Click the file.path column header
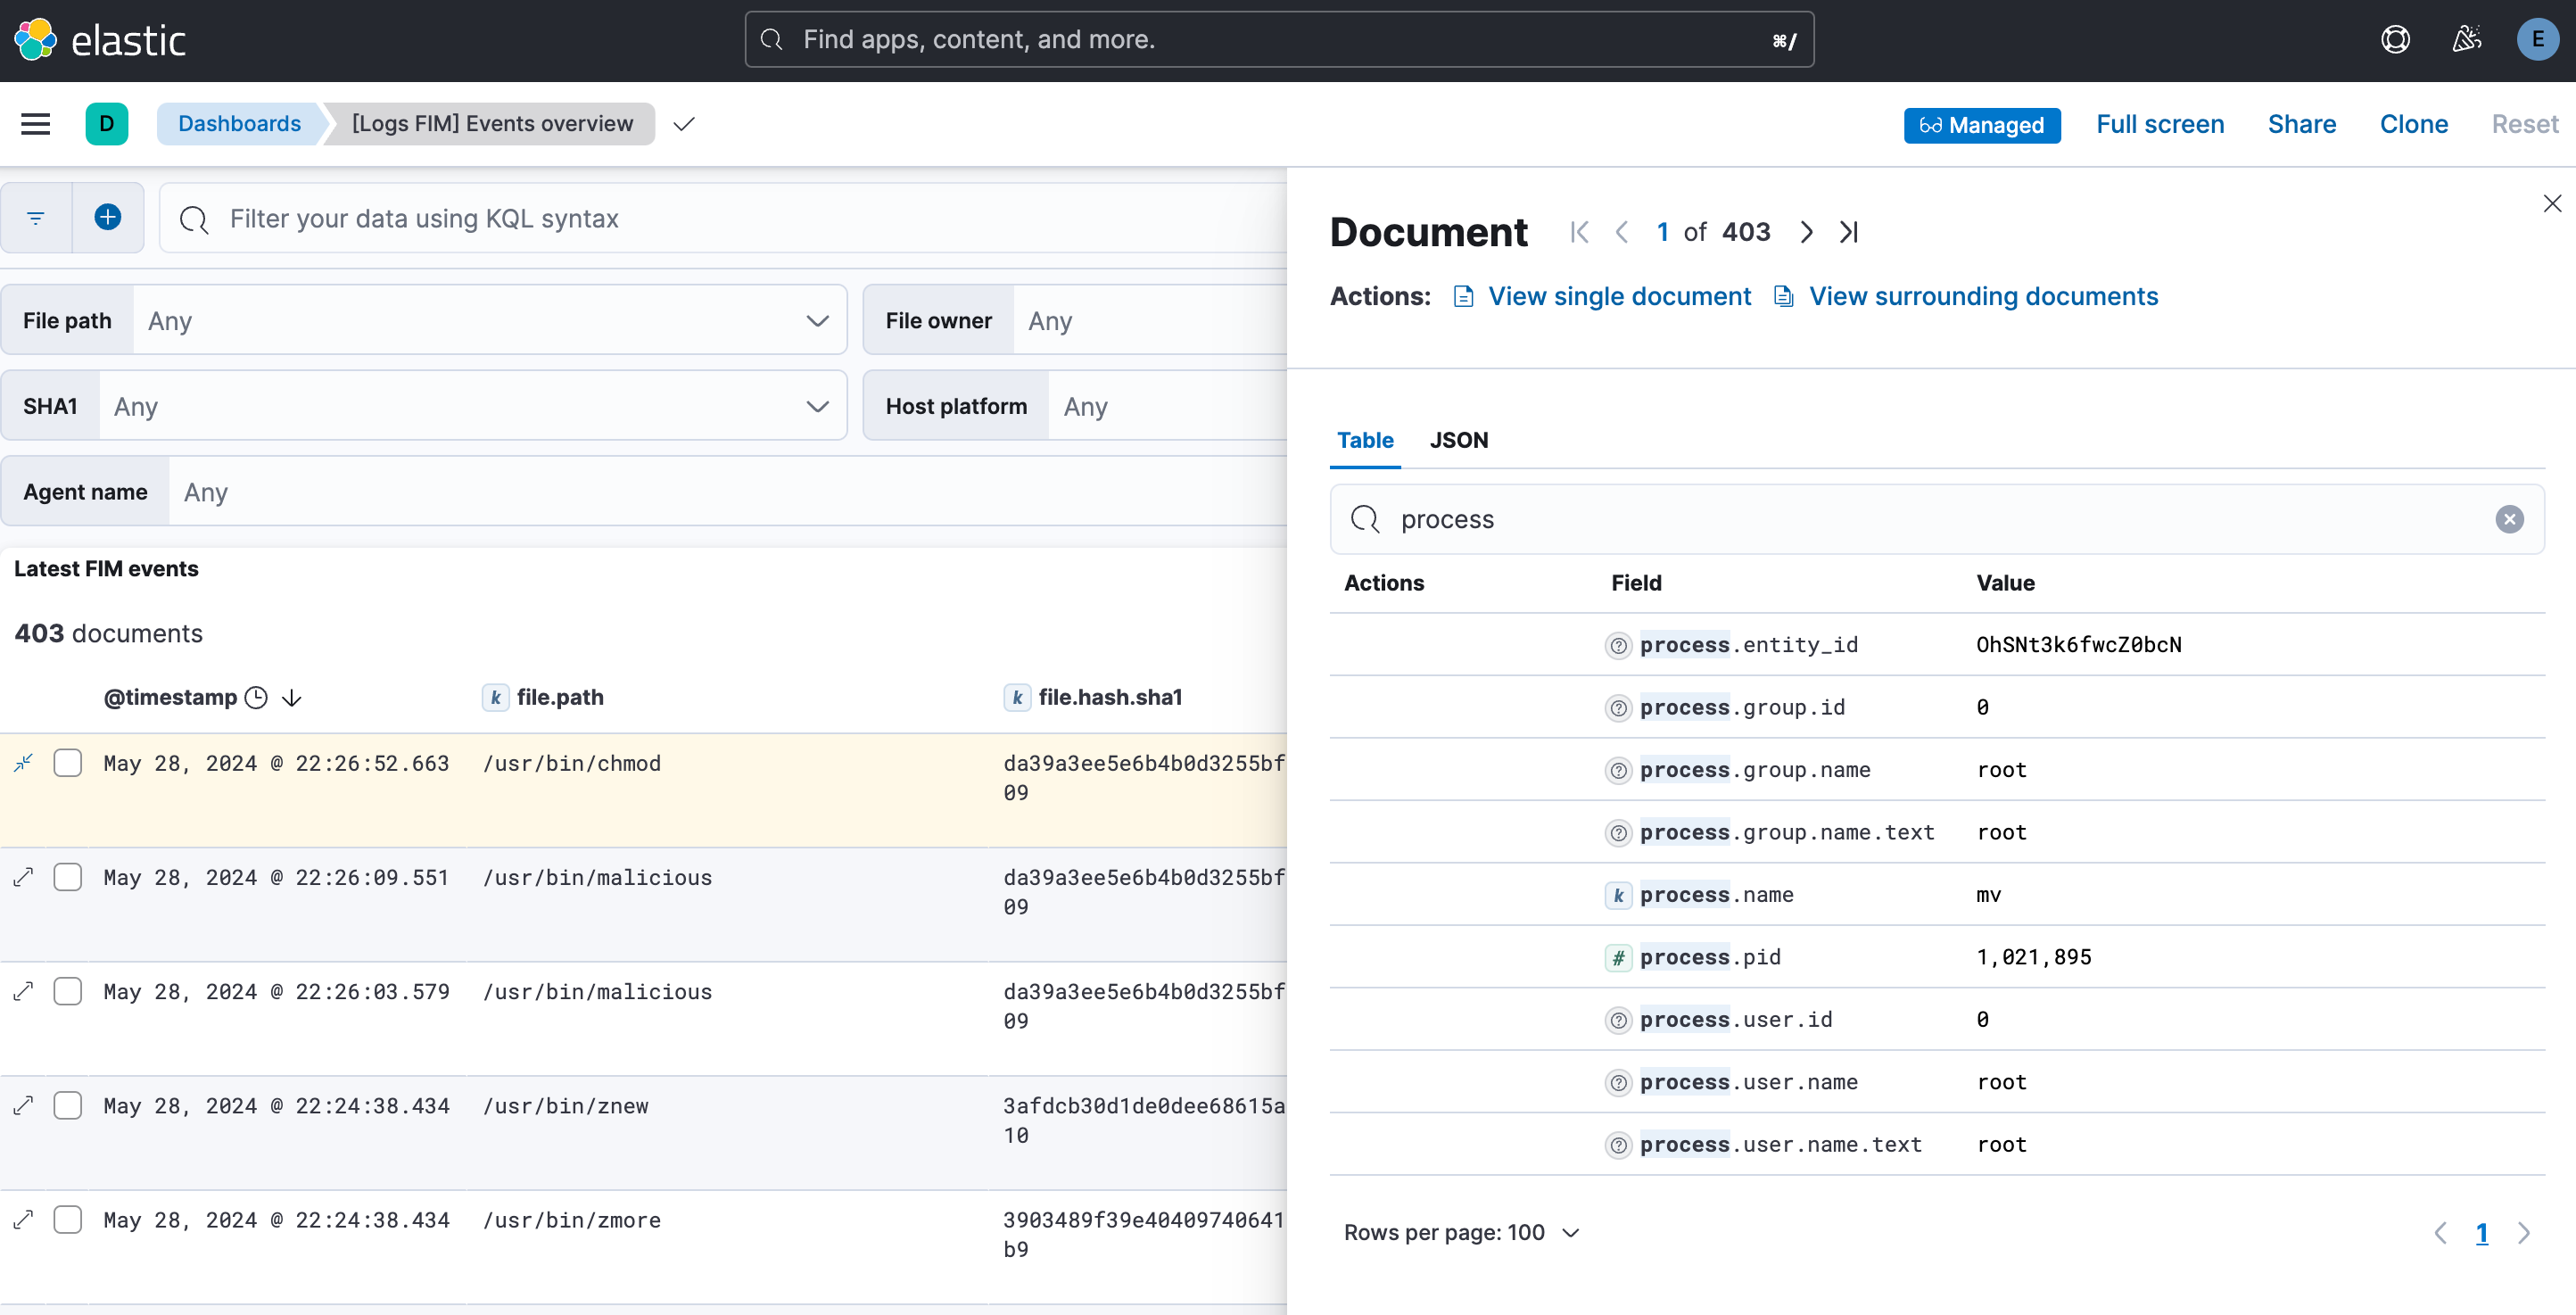This screenshot has height=1315, width=2576. (560, 697)
